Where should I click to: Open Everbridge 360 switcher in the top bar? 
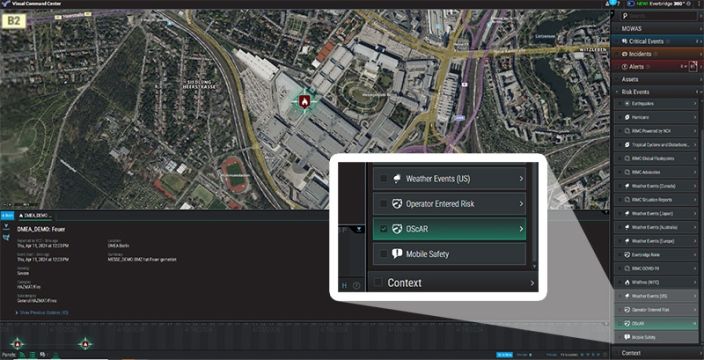tap(660, 4)
